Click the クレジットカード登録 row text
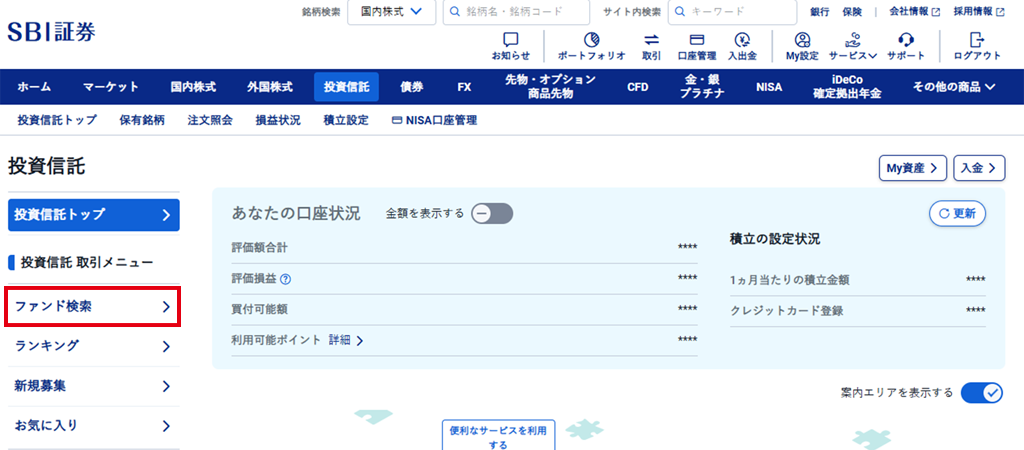The height and width of the screenshot is (450, 1024). 787,311
